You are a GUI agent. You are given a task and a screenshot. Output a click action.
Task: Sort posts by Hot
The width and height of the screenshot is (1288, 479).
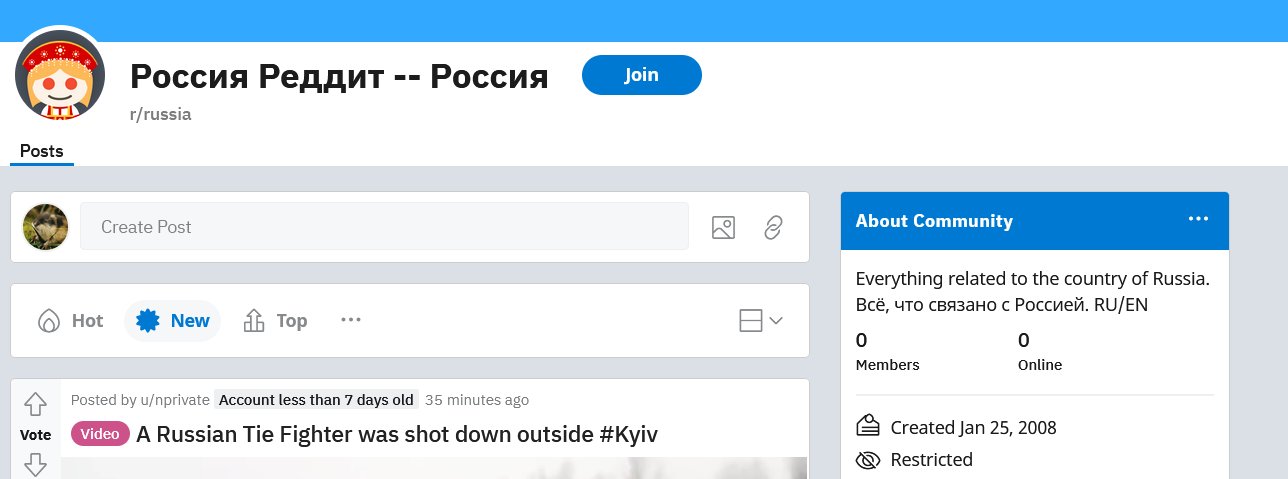click(x=71, y=321)
